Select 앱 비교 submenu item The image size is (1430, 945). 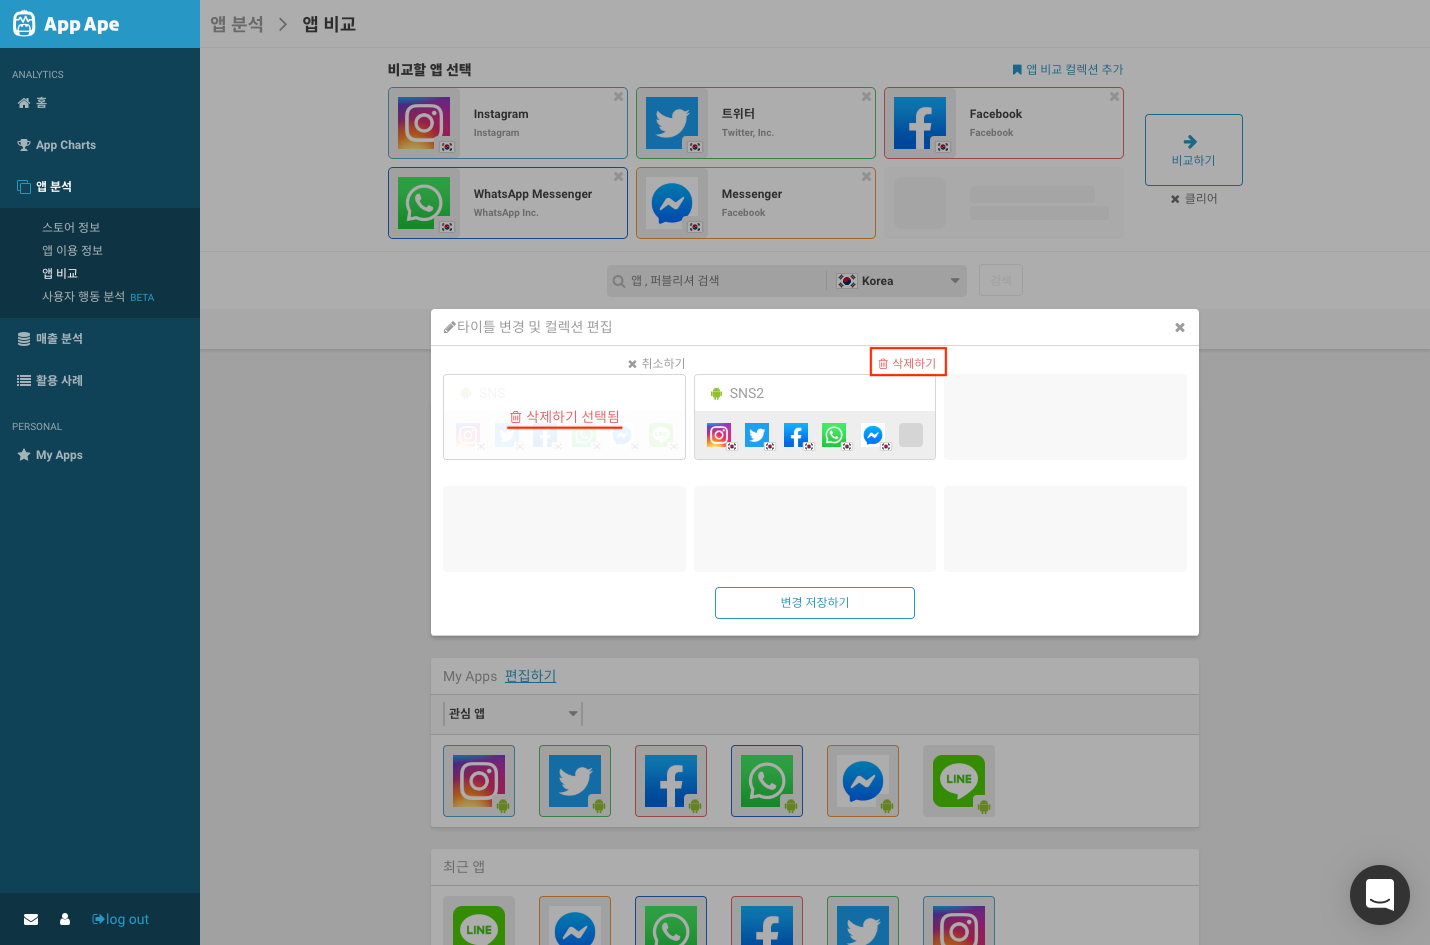tap(60, 274)
